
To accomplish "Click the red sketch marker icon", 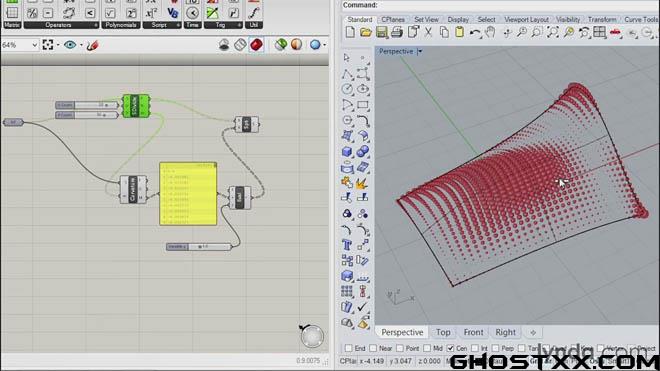I will [92, 45].
